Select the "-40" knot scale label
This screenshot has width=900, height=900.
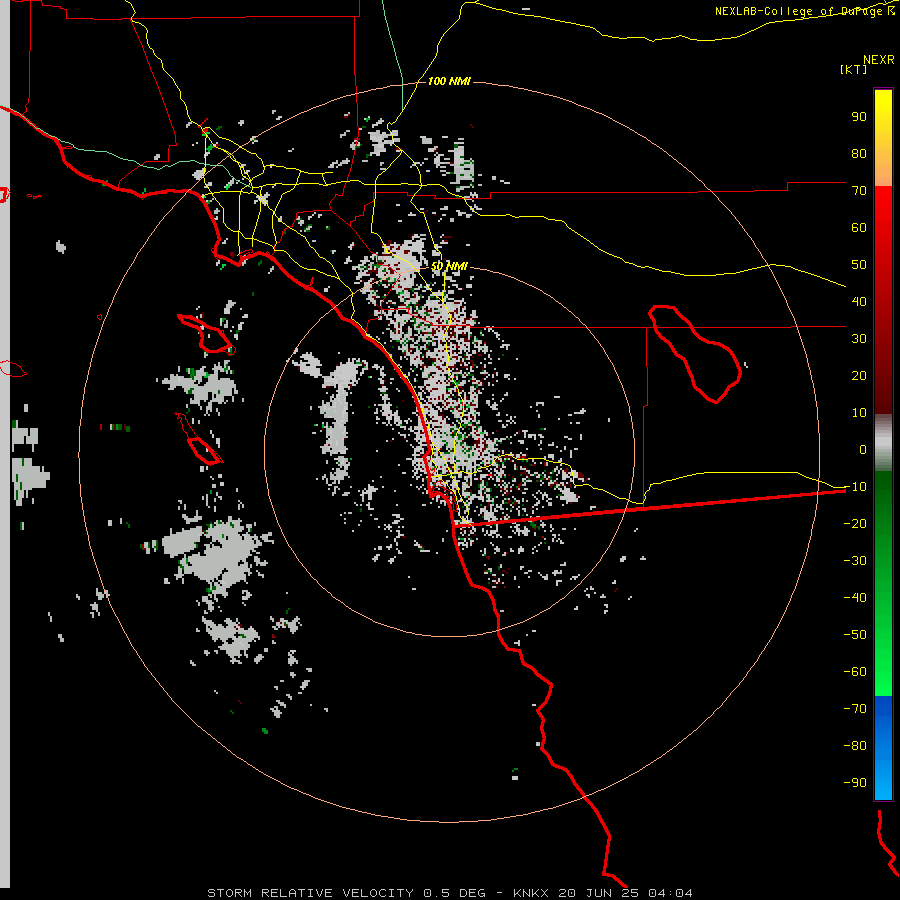(855, 598)
